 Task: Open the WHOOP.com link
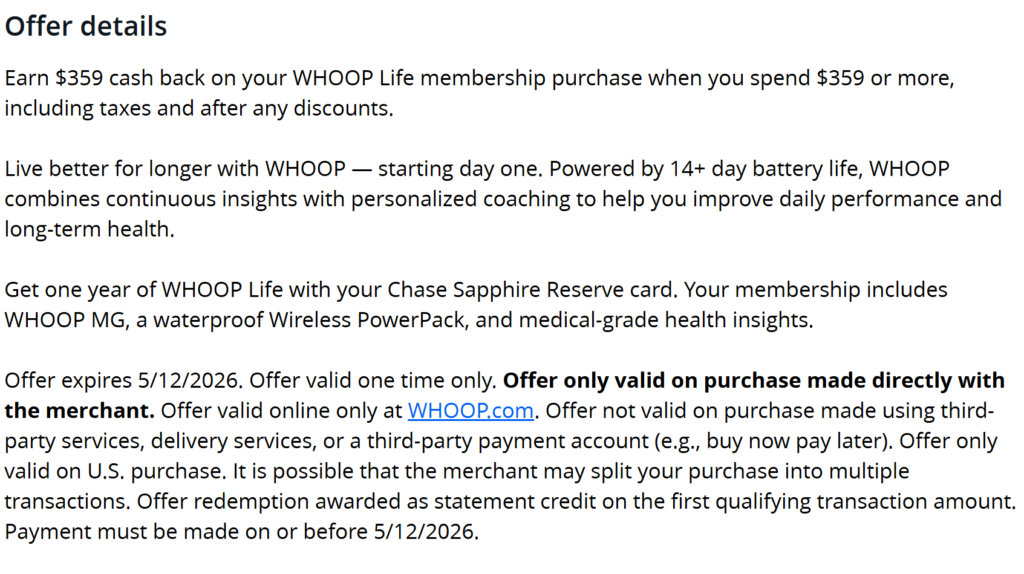point(471,411)
